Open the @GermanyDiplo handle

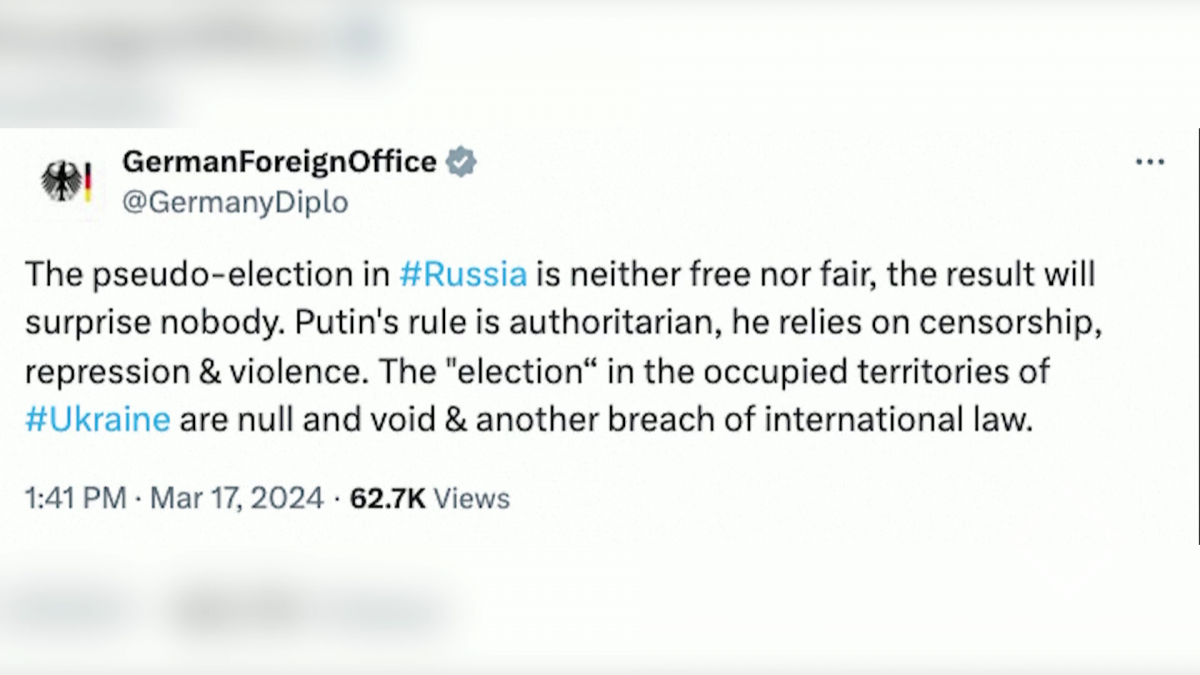(235, 202)
